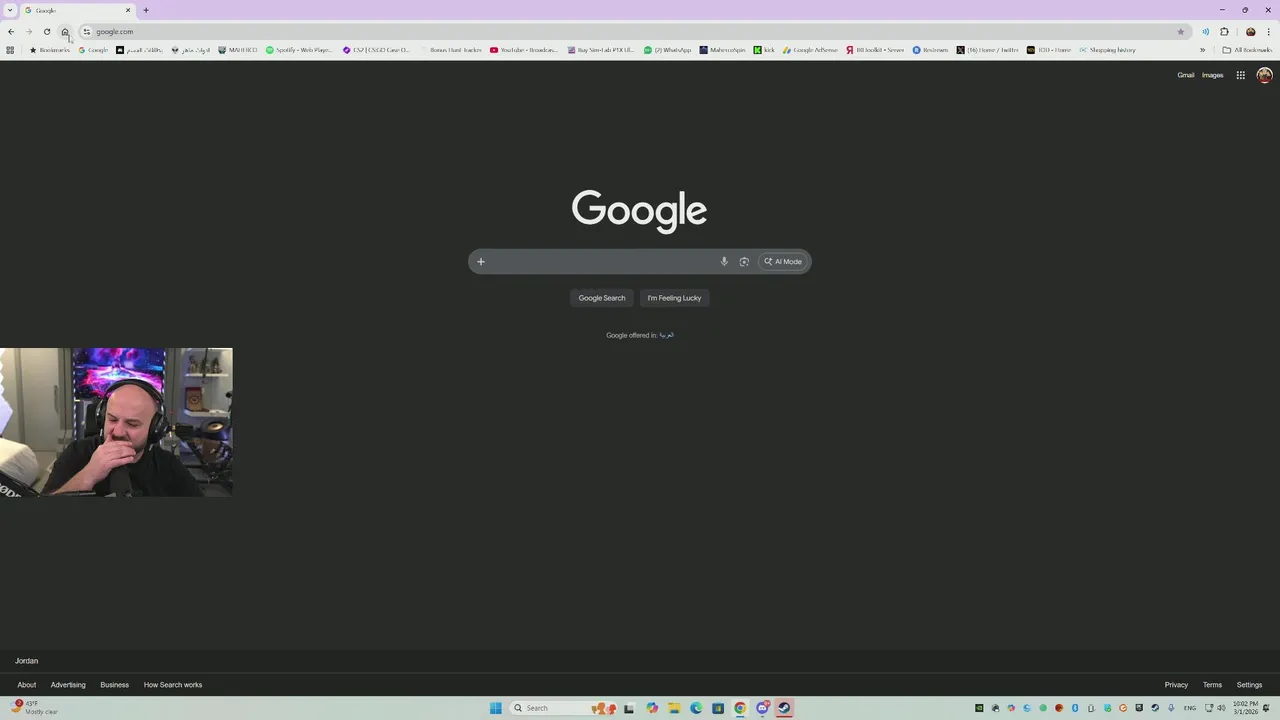Click the webcam overlay thumbnail
The width and height of the screenshot is (1280, 720).
point(116,422)
